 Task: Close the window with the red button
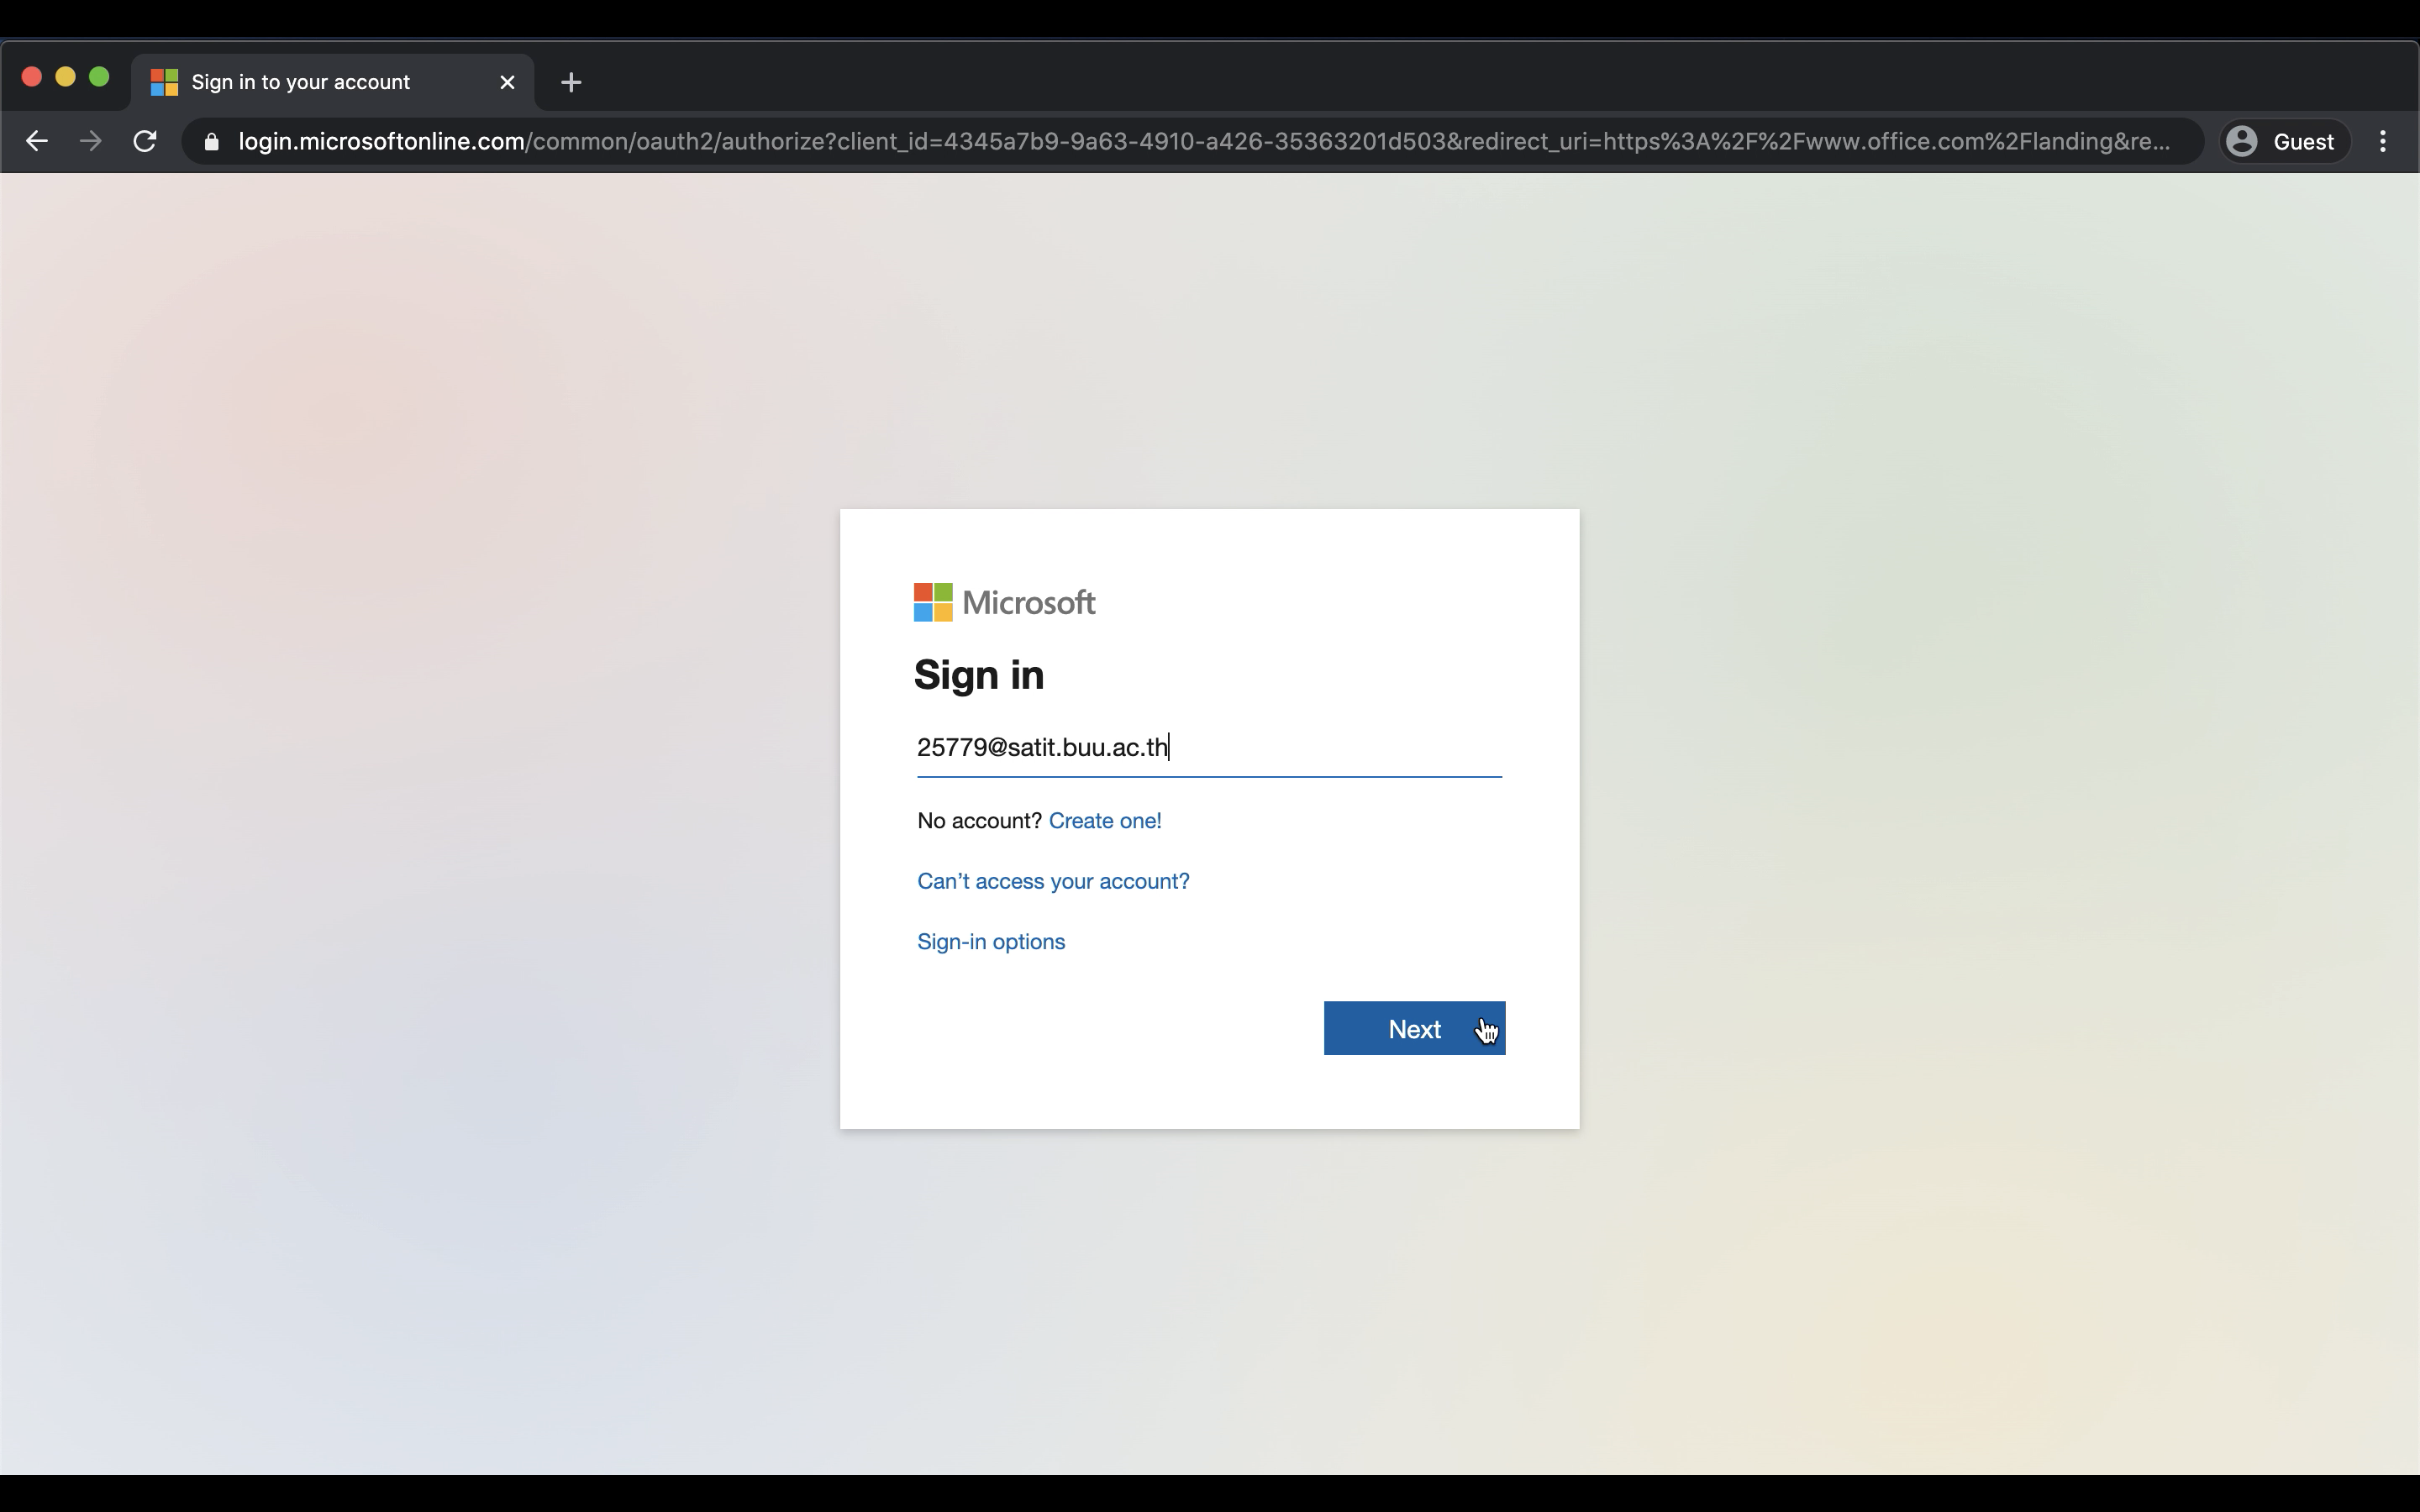point(31,77)
